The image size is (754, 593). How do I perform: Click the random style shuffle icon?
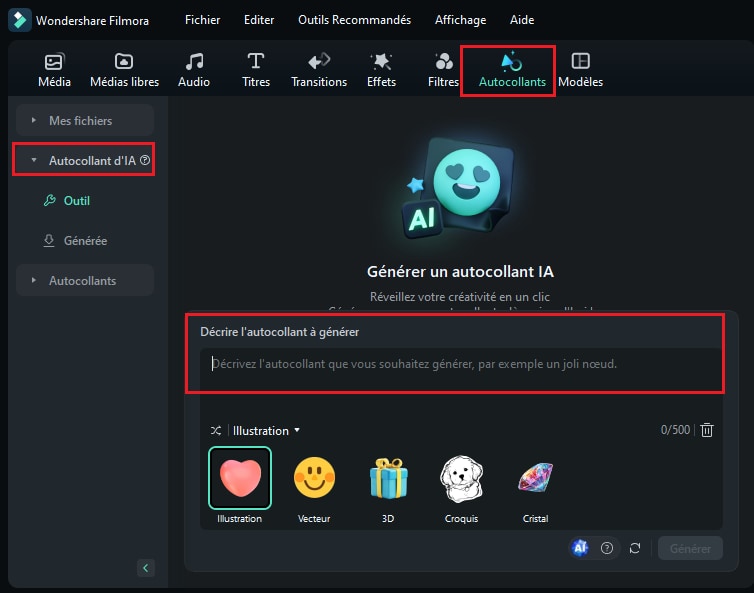pyautogui.click(x=216, y=430)
